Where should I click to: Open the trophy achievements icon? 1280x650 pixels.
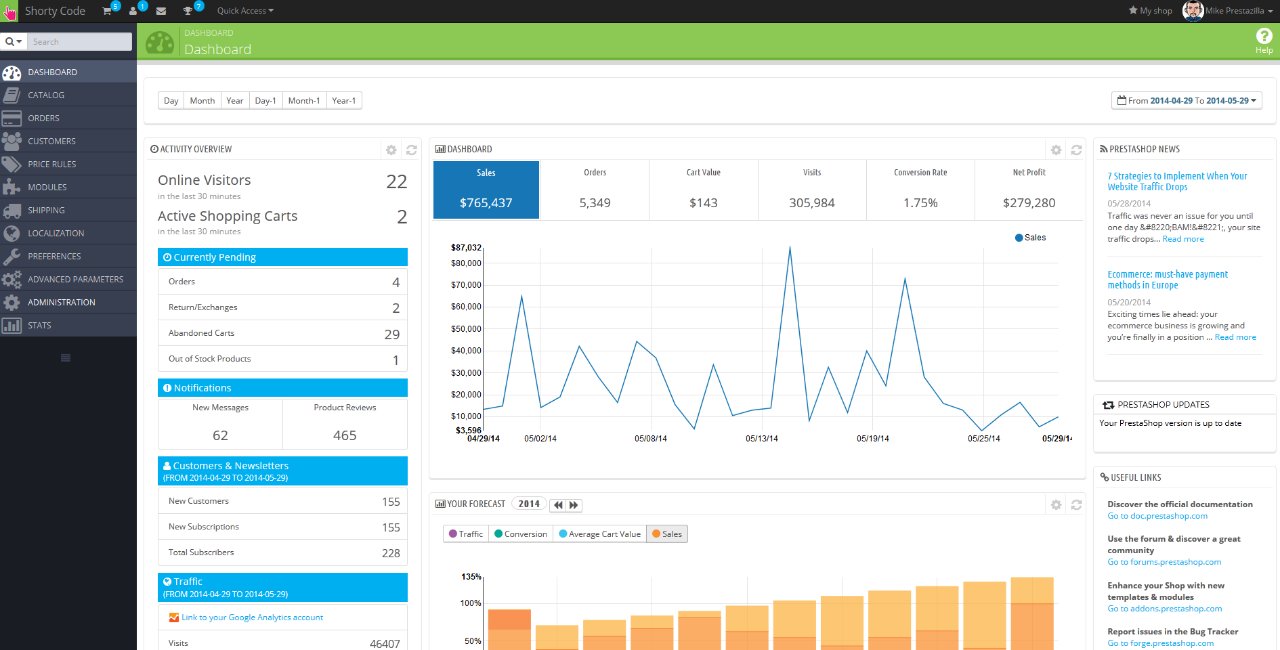(x=188, y=11)
